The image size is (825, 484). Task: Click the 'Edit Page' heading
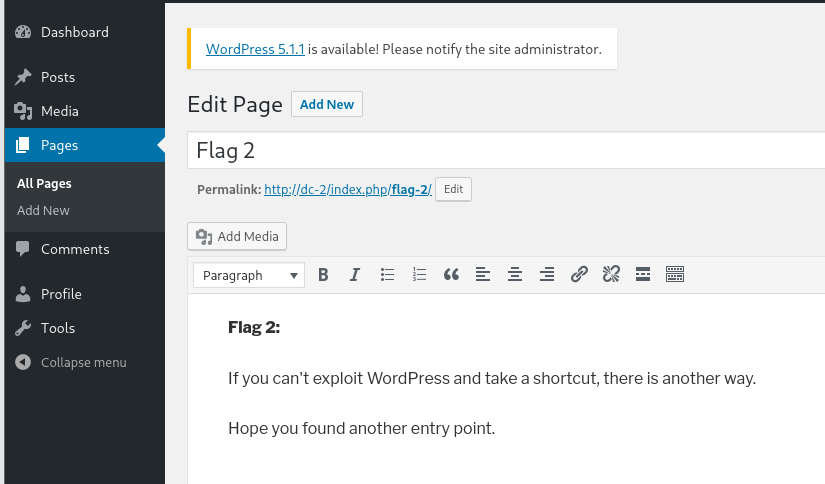point(235,104)
